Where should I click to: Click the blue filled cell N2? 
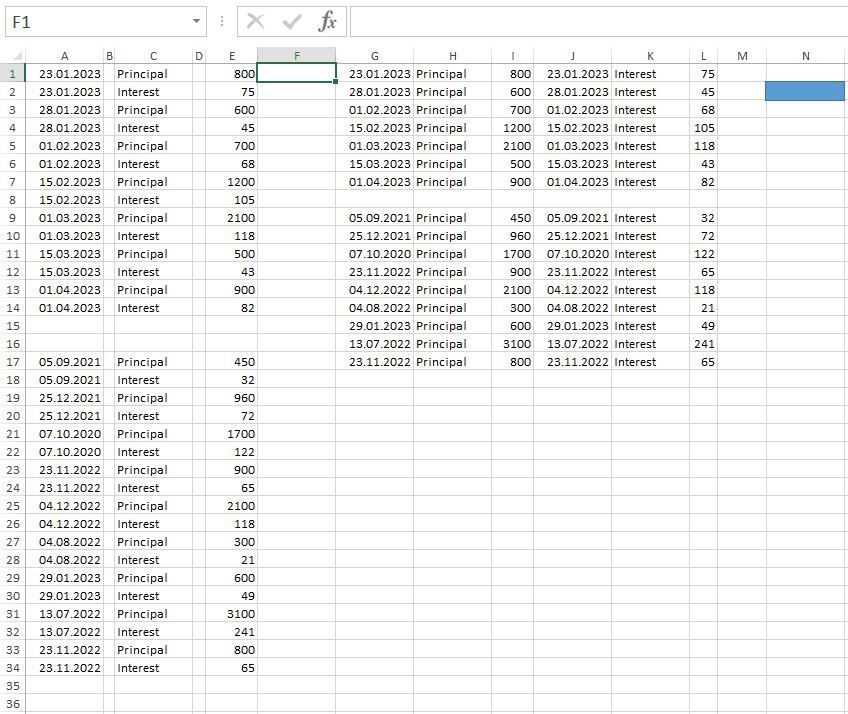[805, 91]
